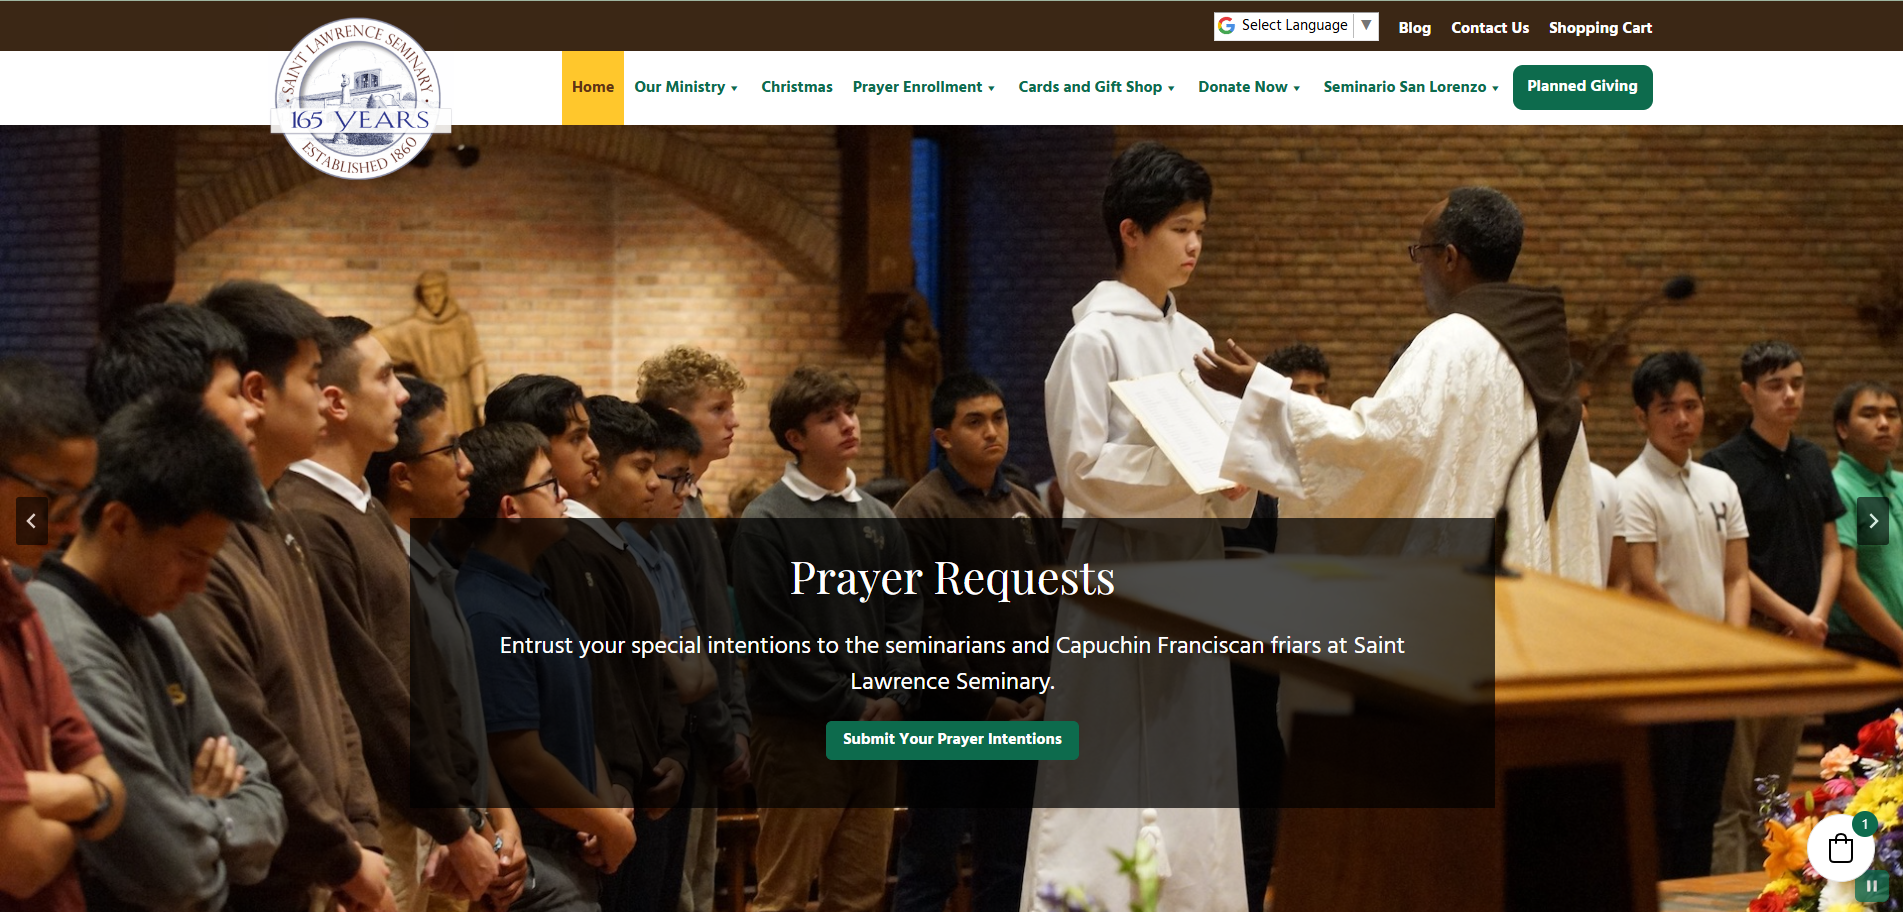Image resolution: width=1903 pixels, height=912 pixels.
Task: Click the pause icon on the slideshow
Action: [1871, 885]
